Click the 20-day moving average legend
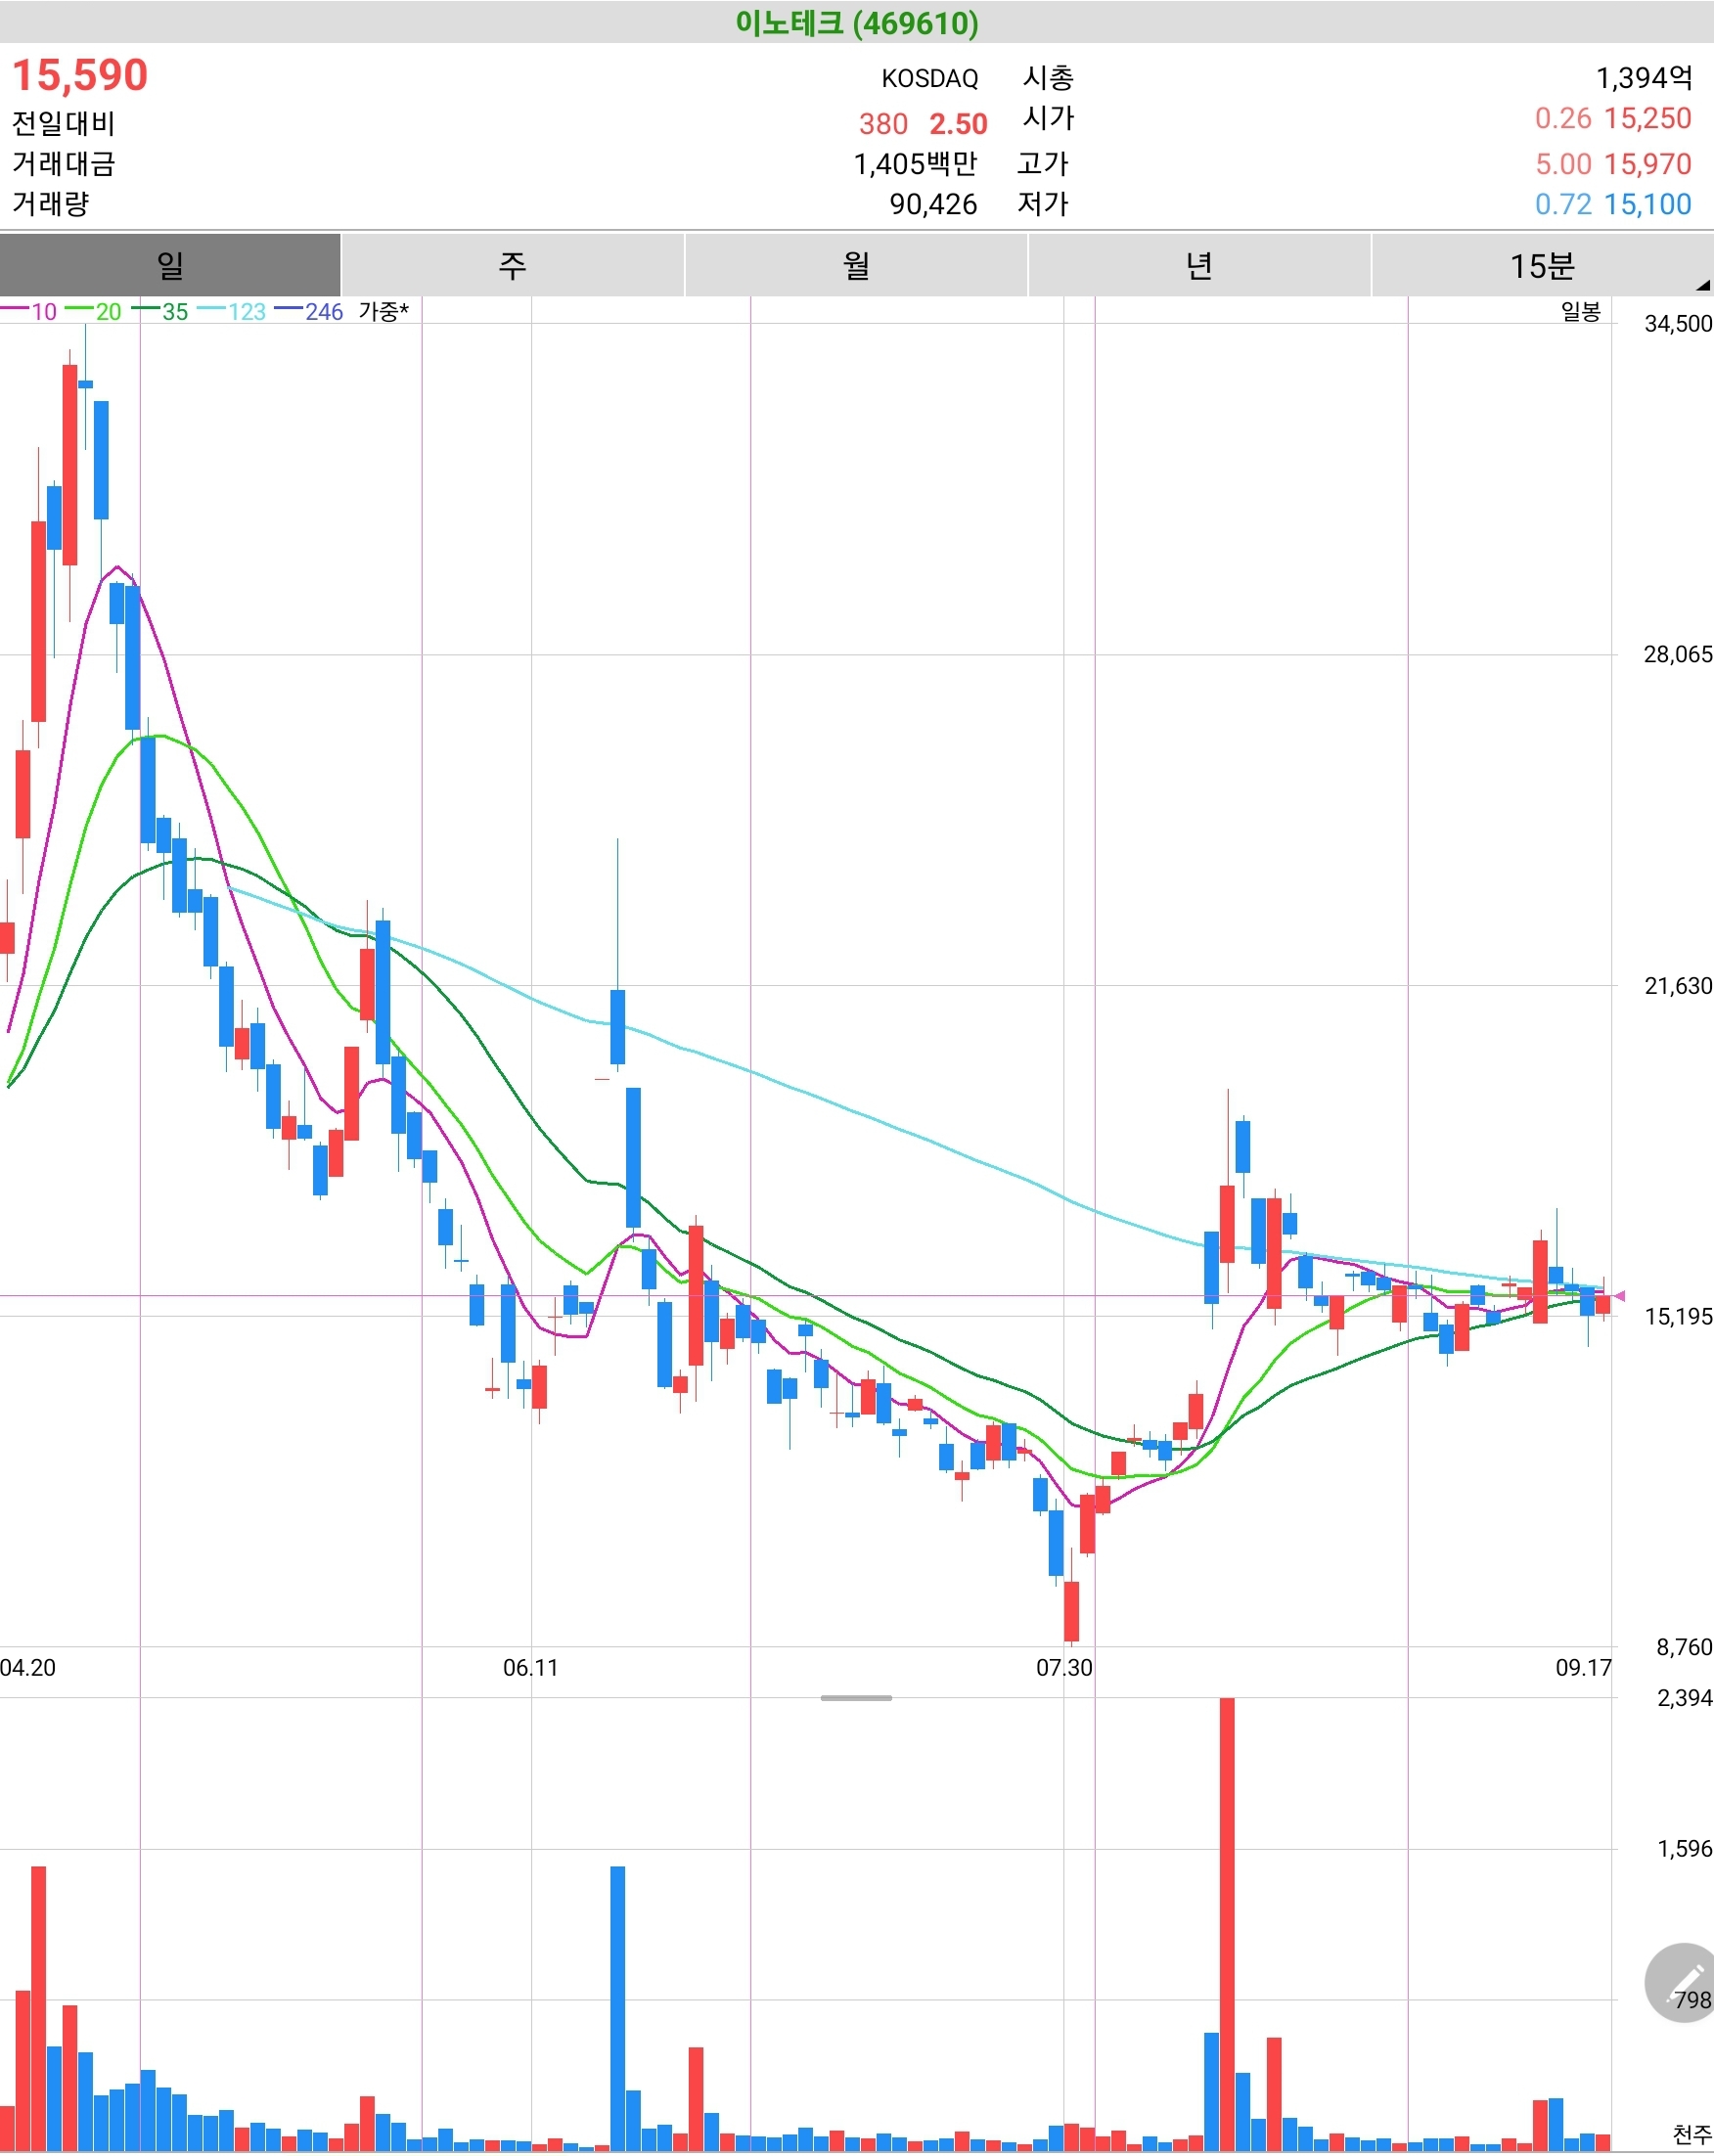The height and width of the screenshot is (2156, 1714). pos(94,311)
